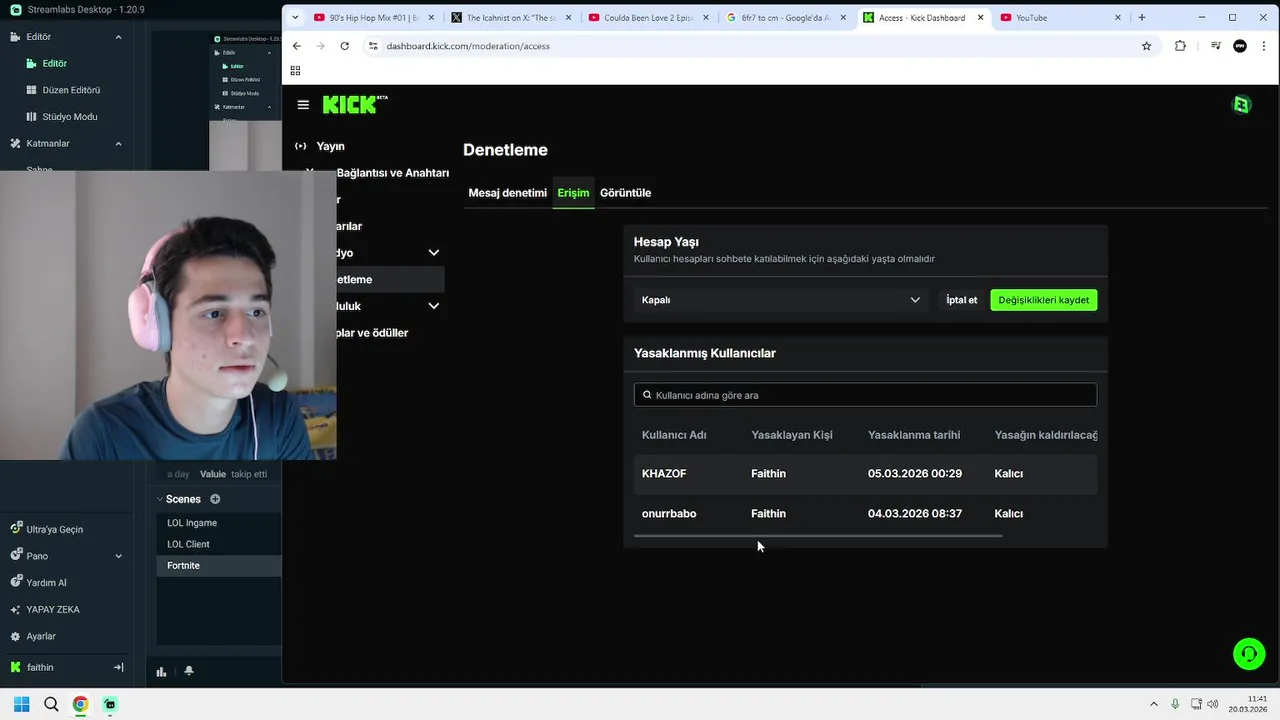Image resolution: width=1280 pixels, height=720 pixels.
Task: Open Chrome tab search dropdown
Action: [x=295, y=17]
